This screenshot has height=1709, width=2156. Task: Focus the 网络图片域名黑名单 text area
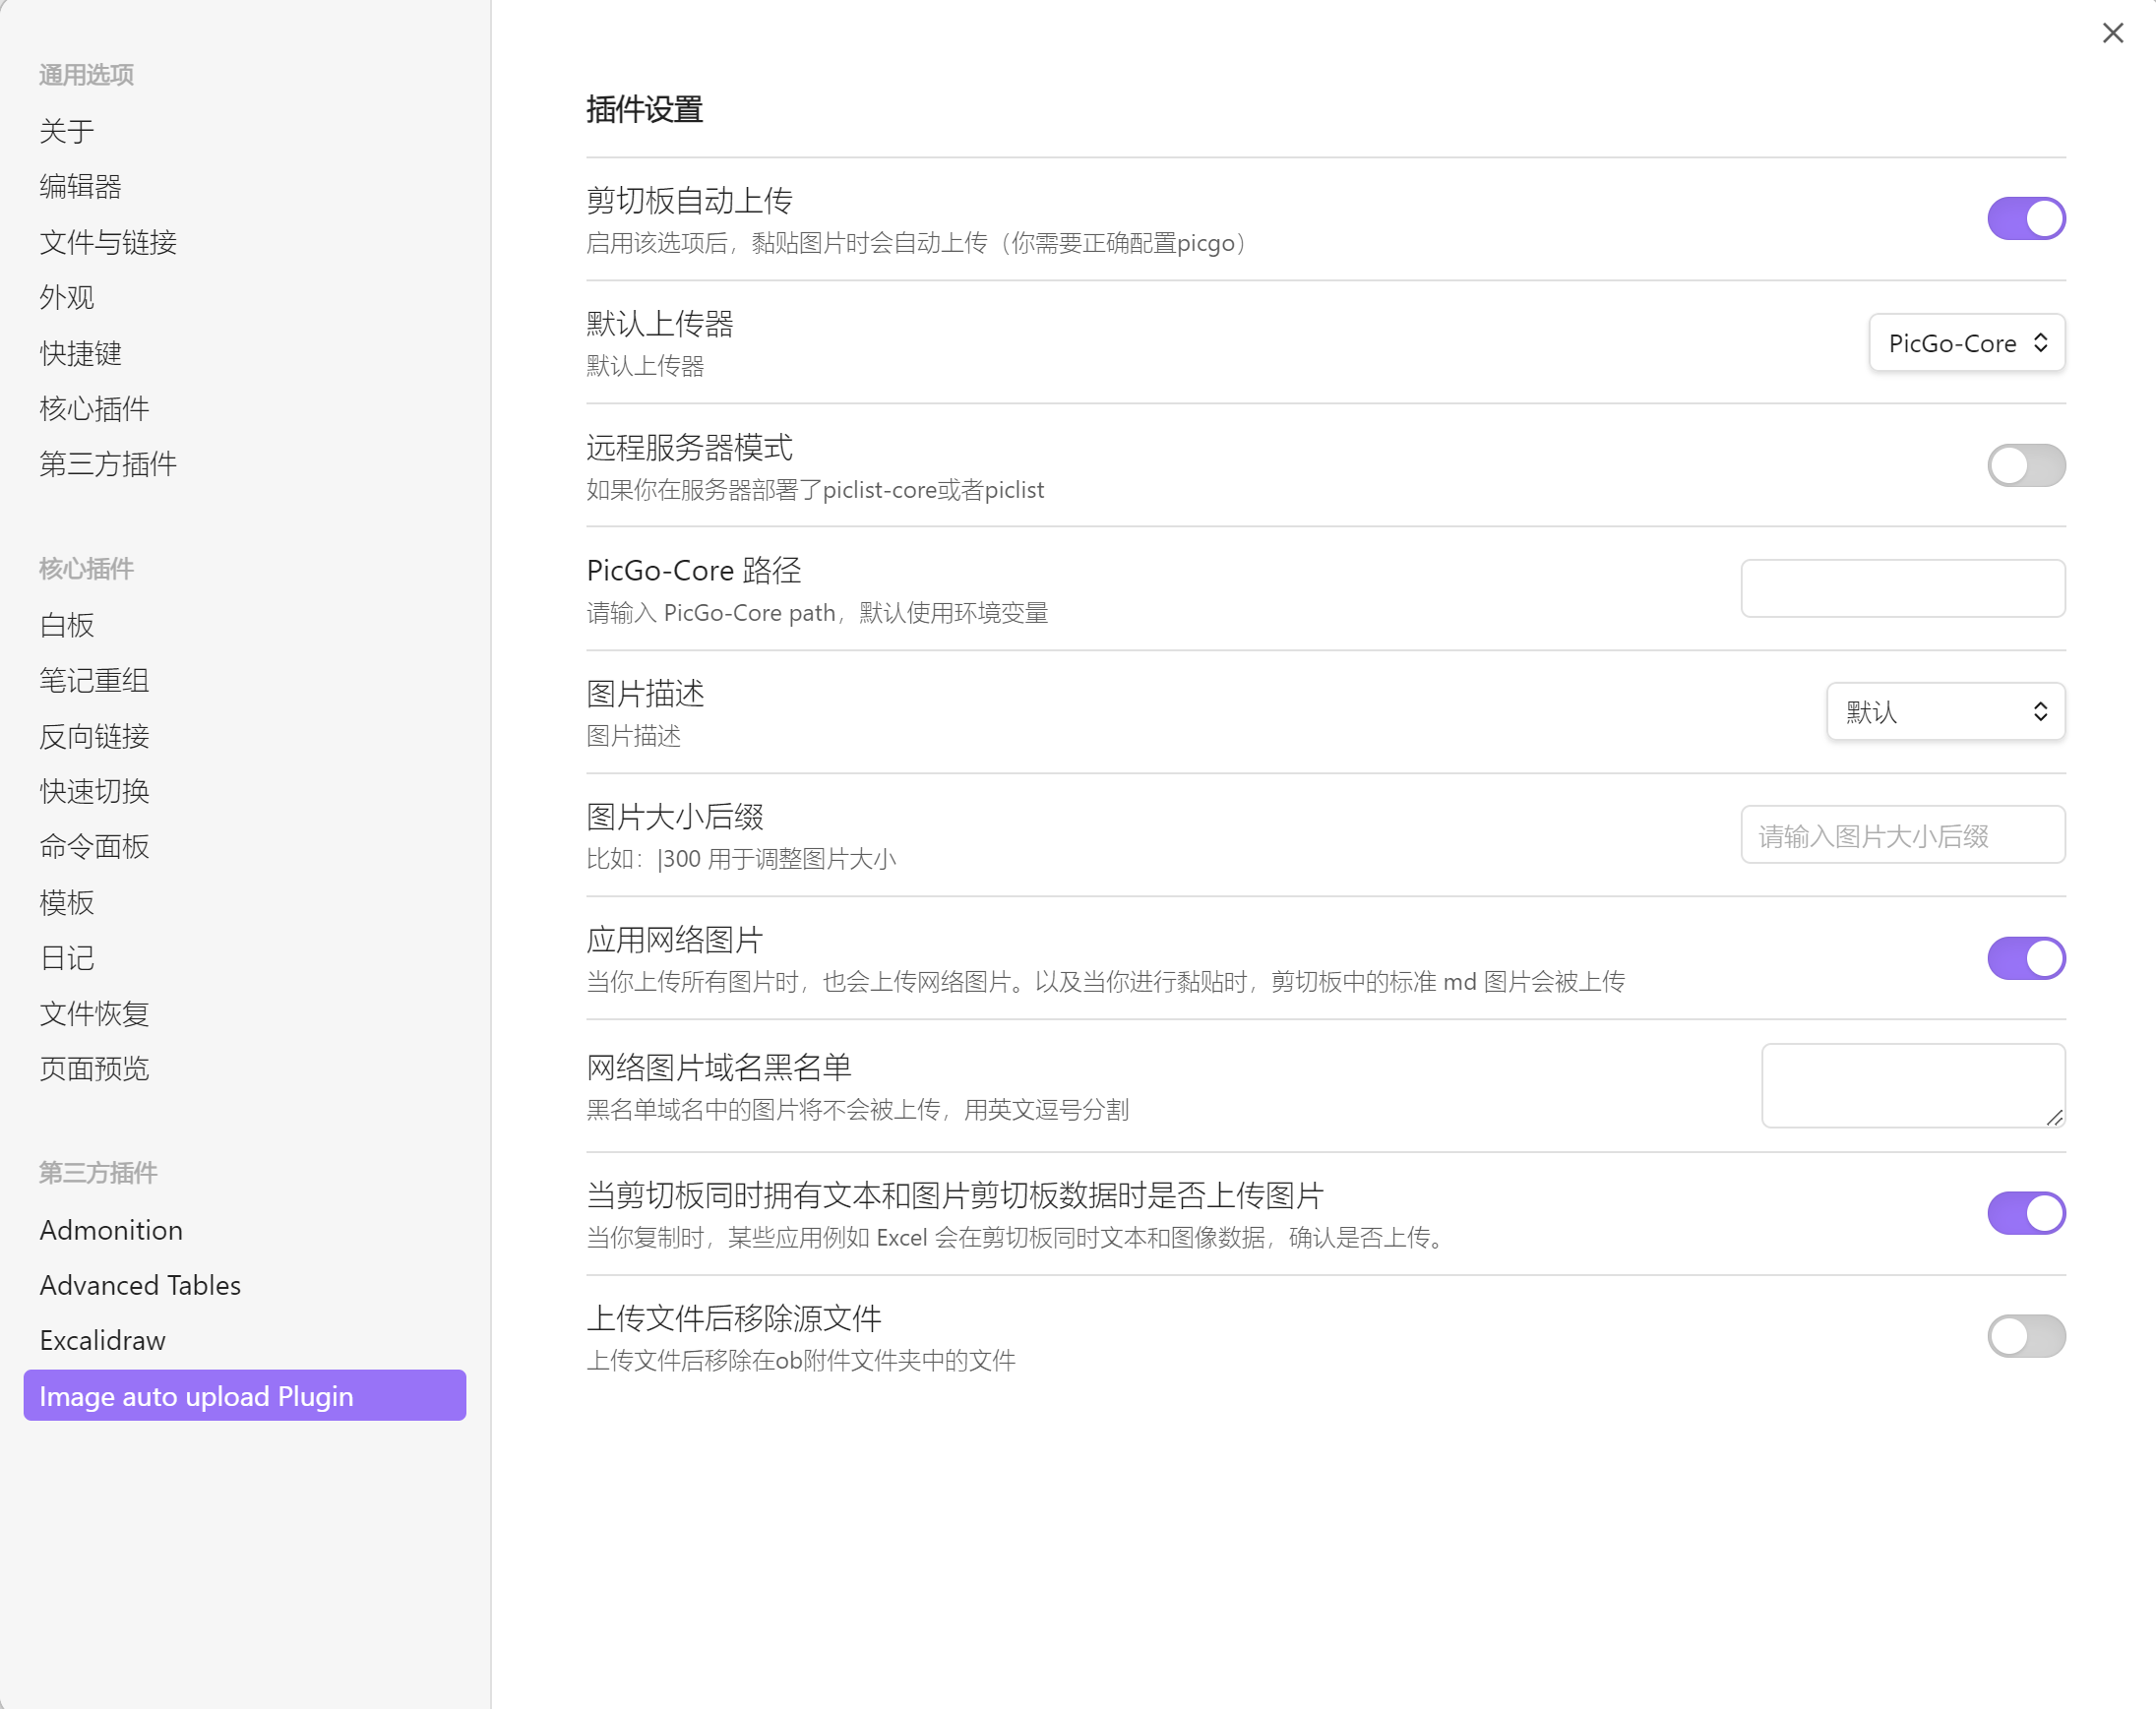[x=1910, y=1085]
